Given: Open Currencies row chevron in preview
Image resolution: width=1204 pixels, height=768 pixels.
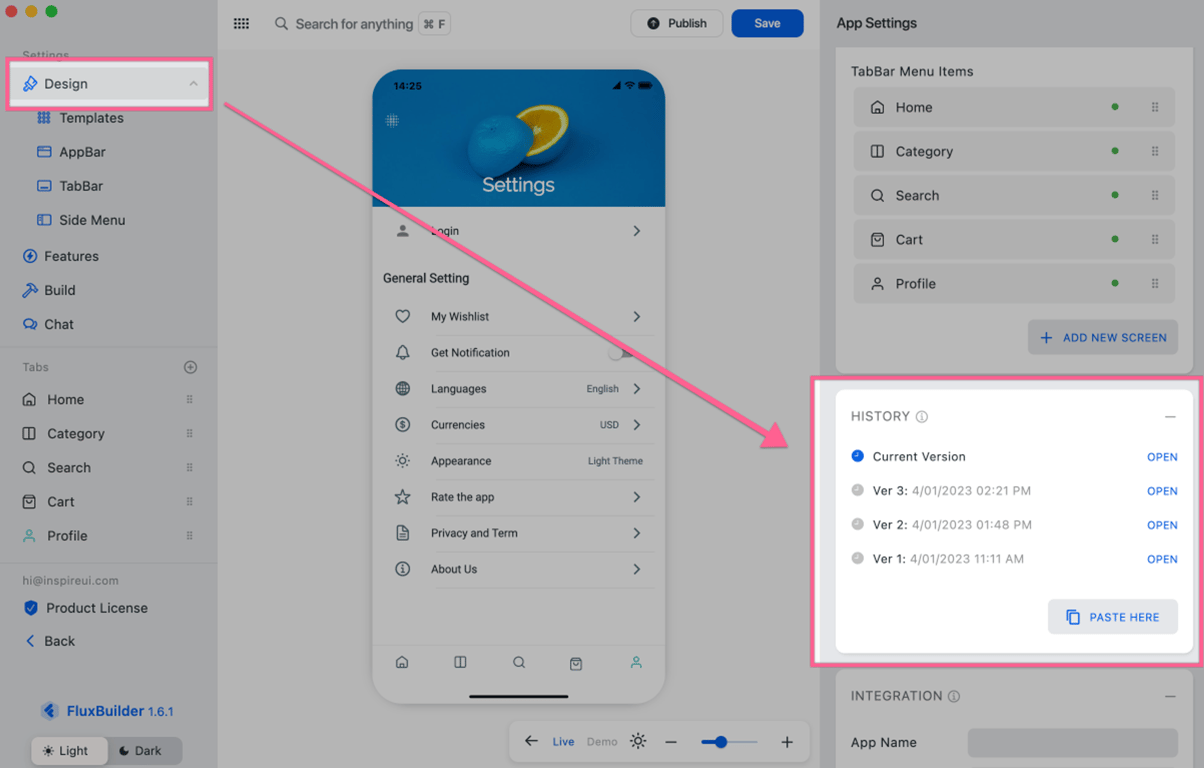Looking at the screenshot, I should point(637,425).
